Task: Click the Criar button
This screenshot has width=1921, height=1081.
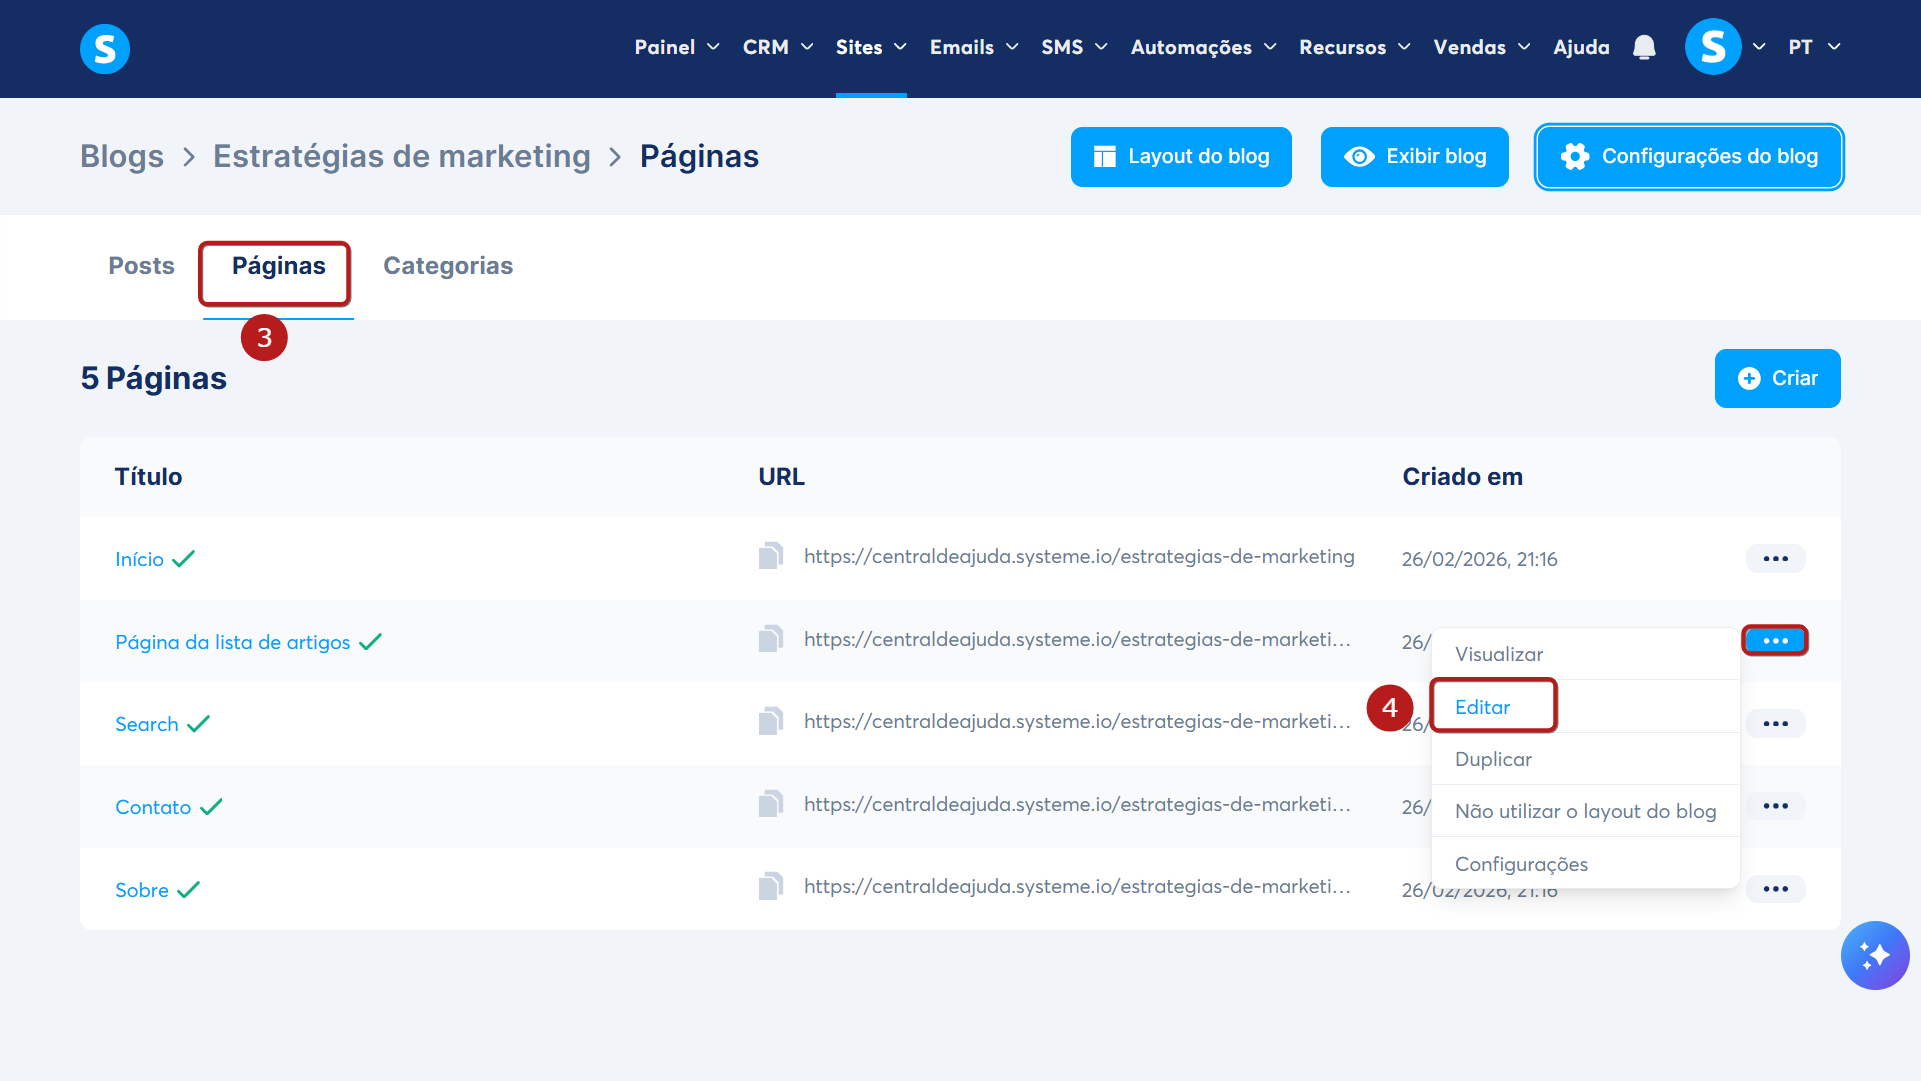Action: [1777, 378]
